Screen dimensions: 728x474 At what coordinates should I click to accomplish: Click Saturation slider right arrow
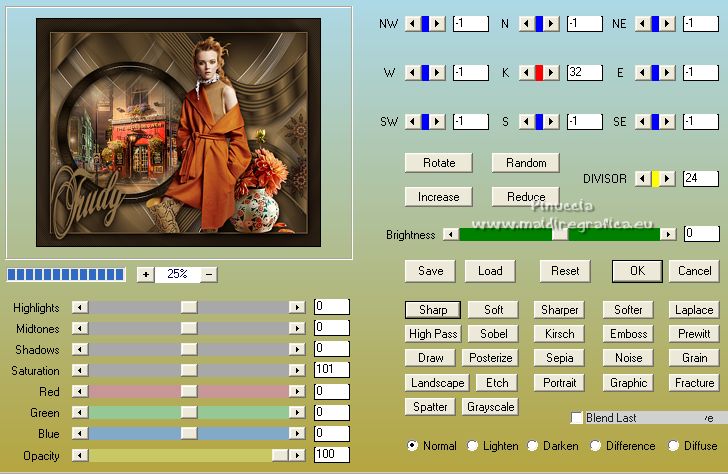tap(297, 370)
